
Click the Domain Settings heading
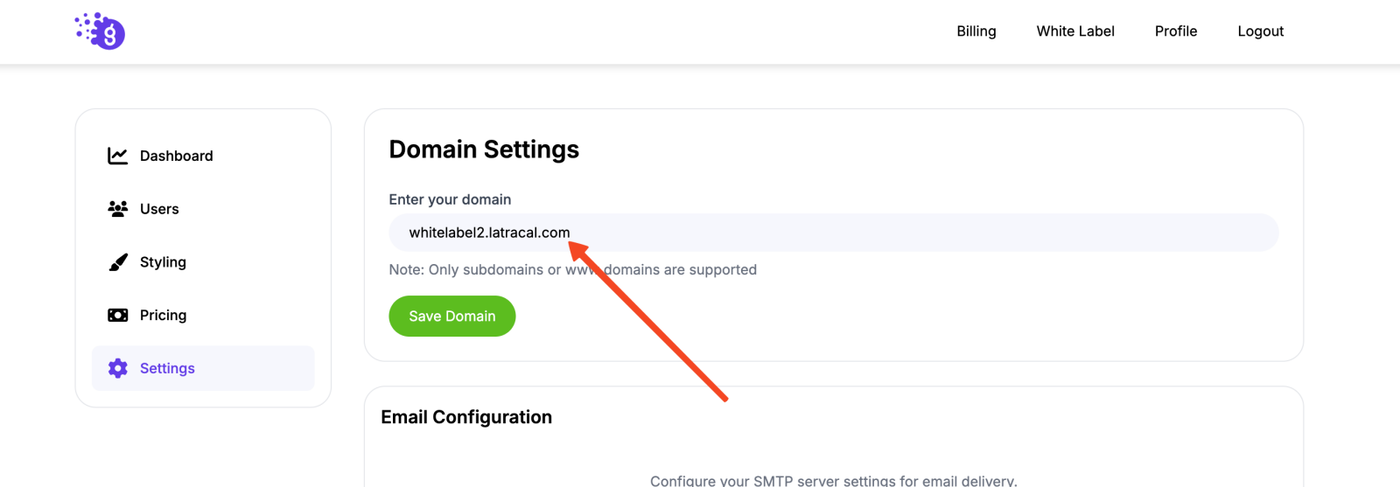pyautogui.click(x=484, y=150)
